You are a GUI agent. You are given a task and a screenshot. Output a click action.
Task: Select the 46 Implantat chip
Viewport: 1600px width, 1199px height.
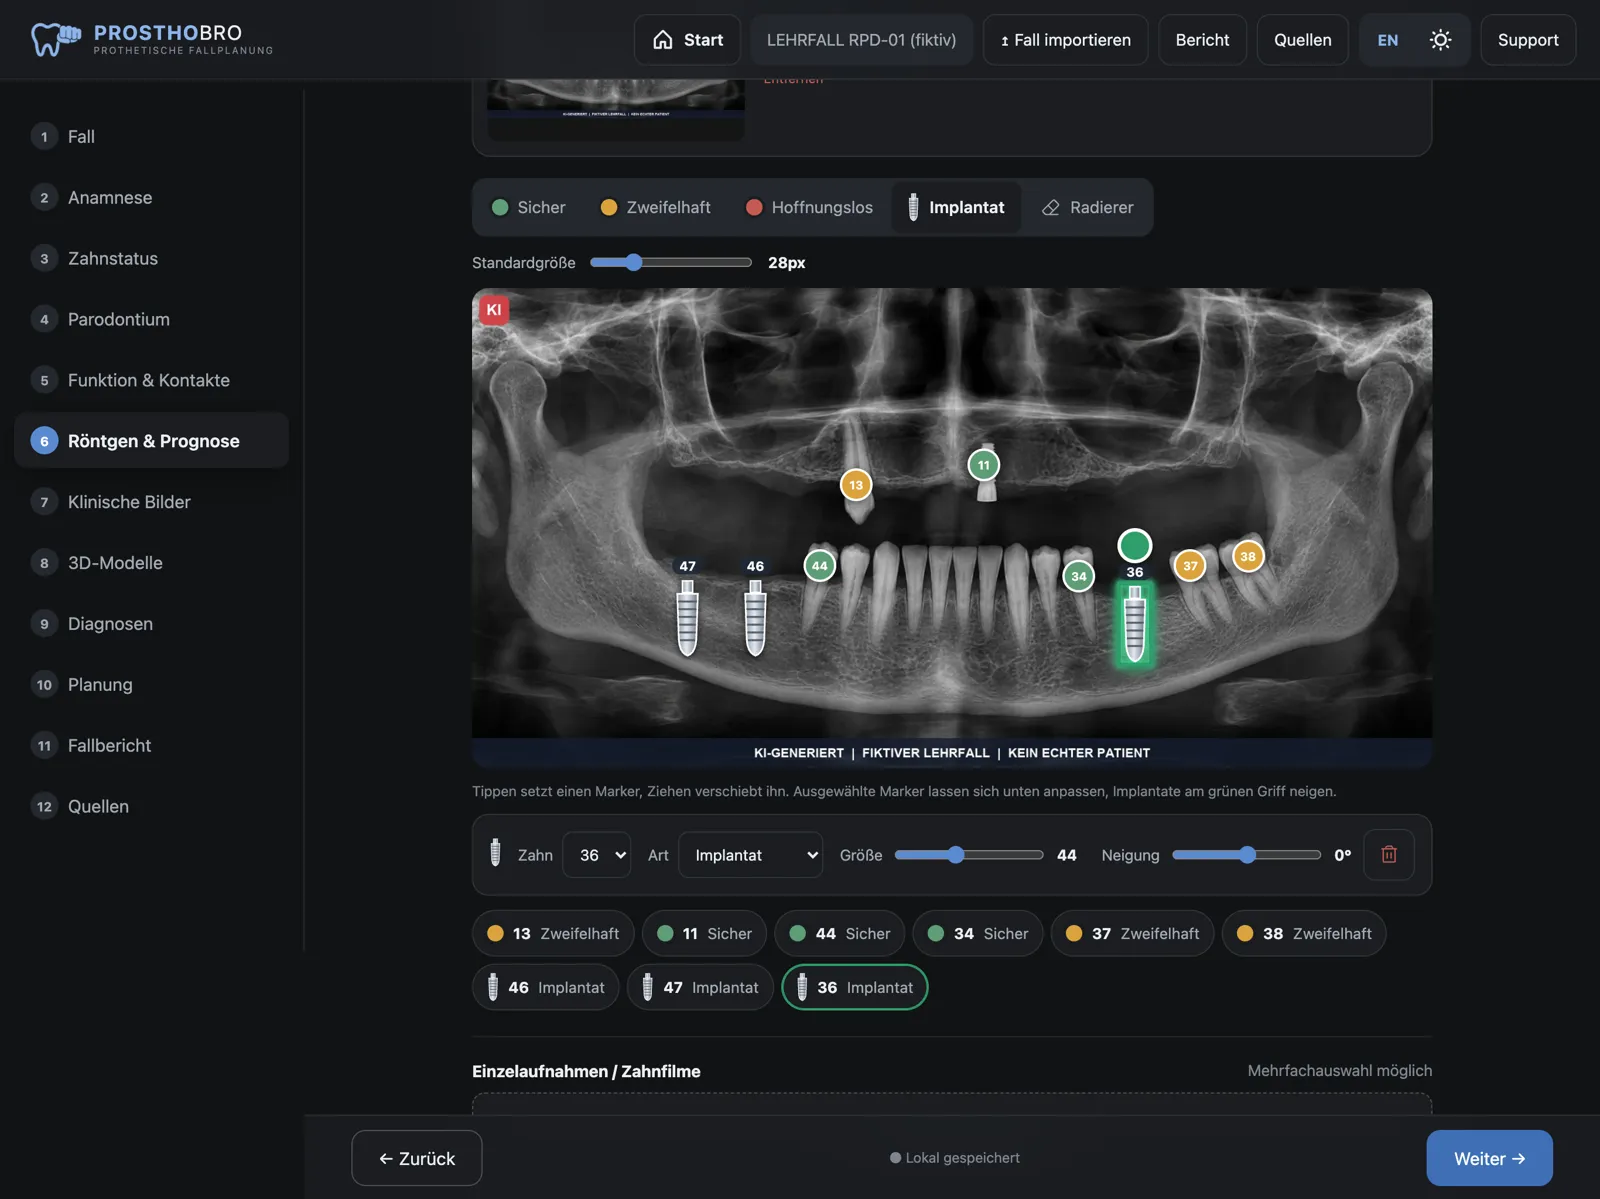(545, 987)
